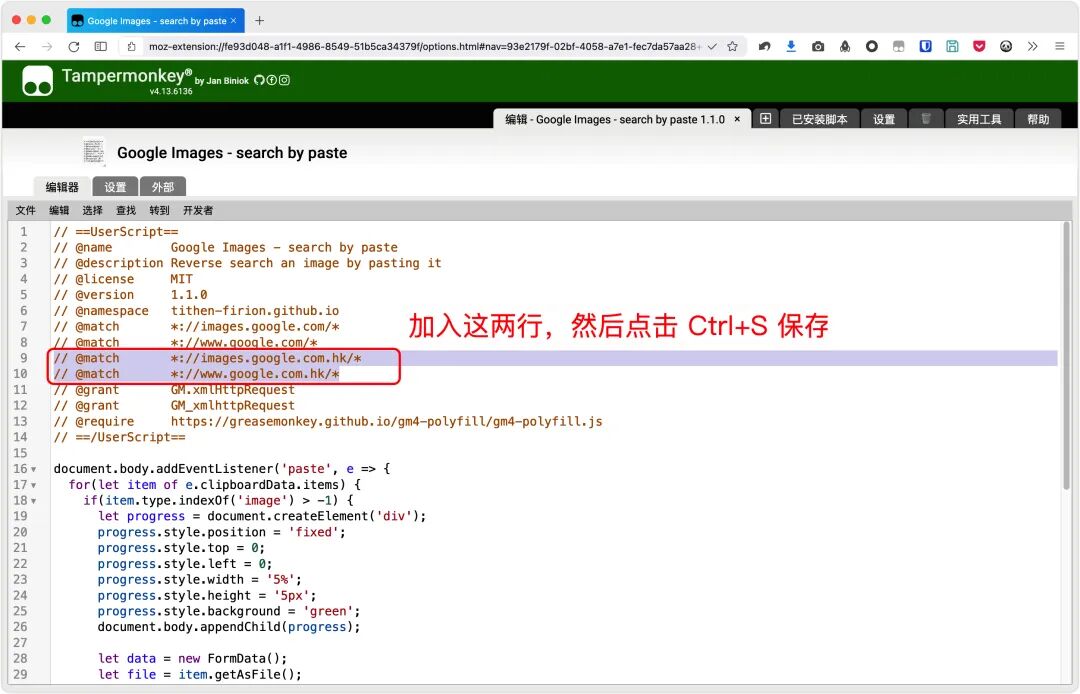Open the GitHub icon next to Jan Biniok

(x=259, y=81)
